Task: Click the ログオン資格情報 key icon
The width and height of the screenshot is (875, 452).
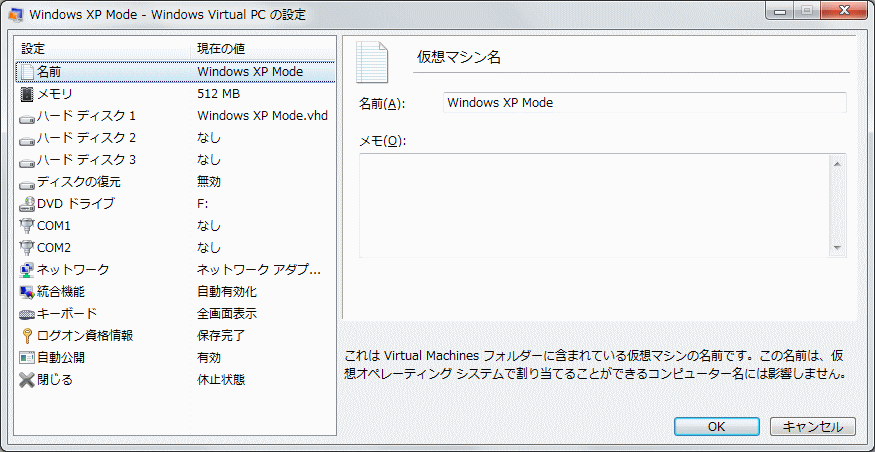Action: [x=27, y=335]
